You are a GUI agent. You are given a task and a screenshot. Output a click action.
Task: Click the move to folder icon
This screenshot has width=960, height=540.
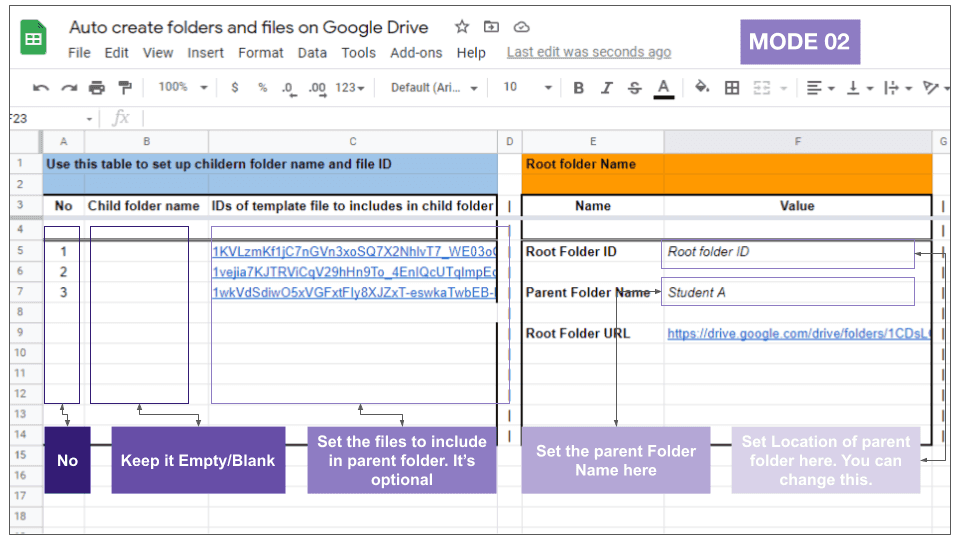[x=491, y=27]
